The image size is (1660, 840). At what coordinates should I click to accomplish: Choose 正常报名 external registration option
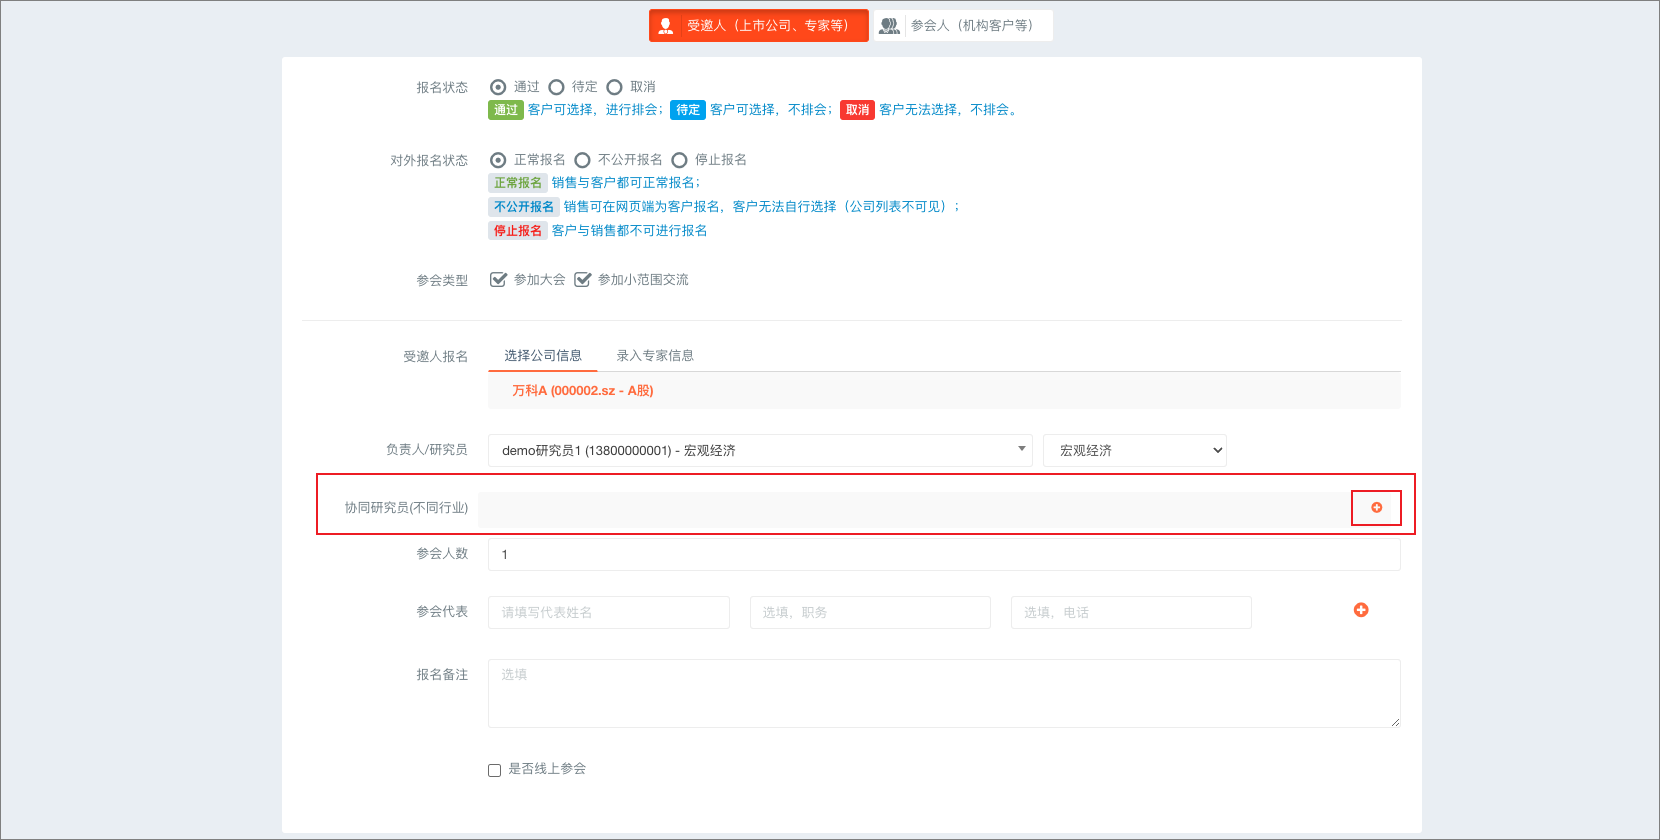tap(498, 160)
